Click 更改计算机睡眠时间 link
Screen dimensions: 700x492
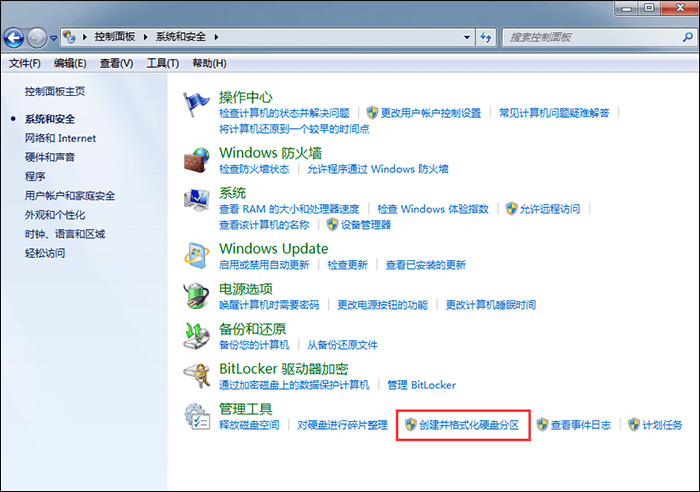click(491, 305)
